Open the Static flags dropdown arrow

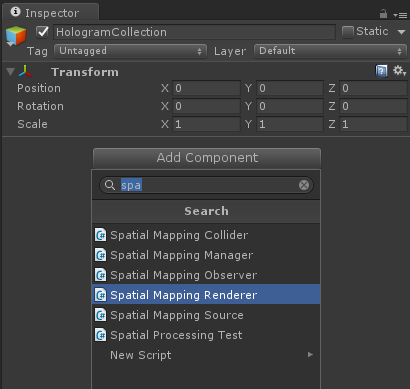tap(401, 32)
